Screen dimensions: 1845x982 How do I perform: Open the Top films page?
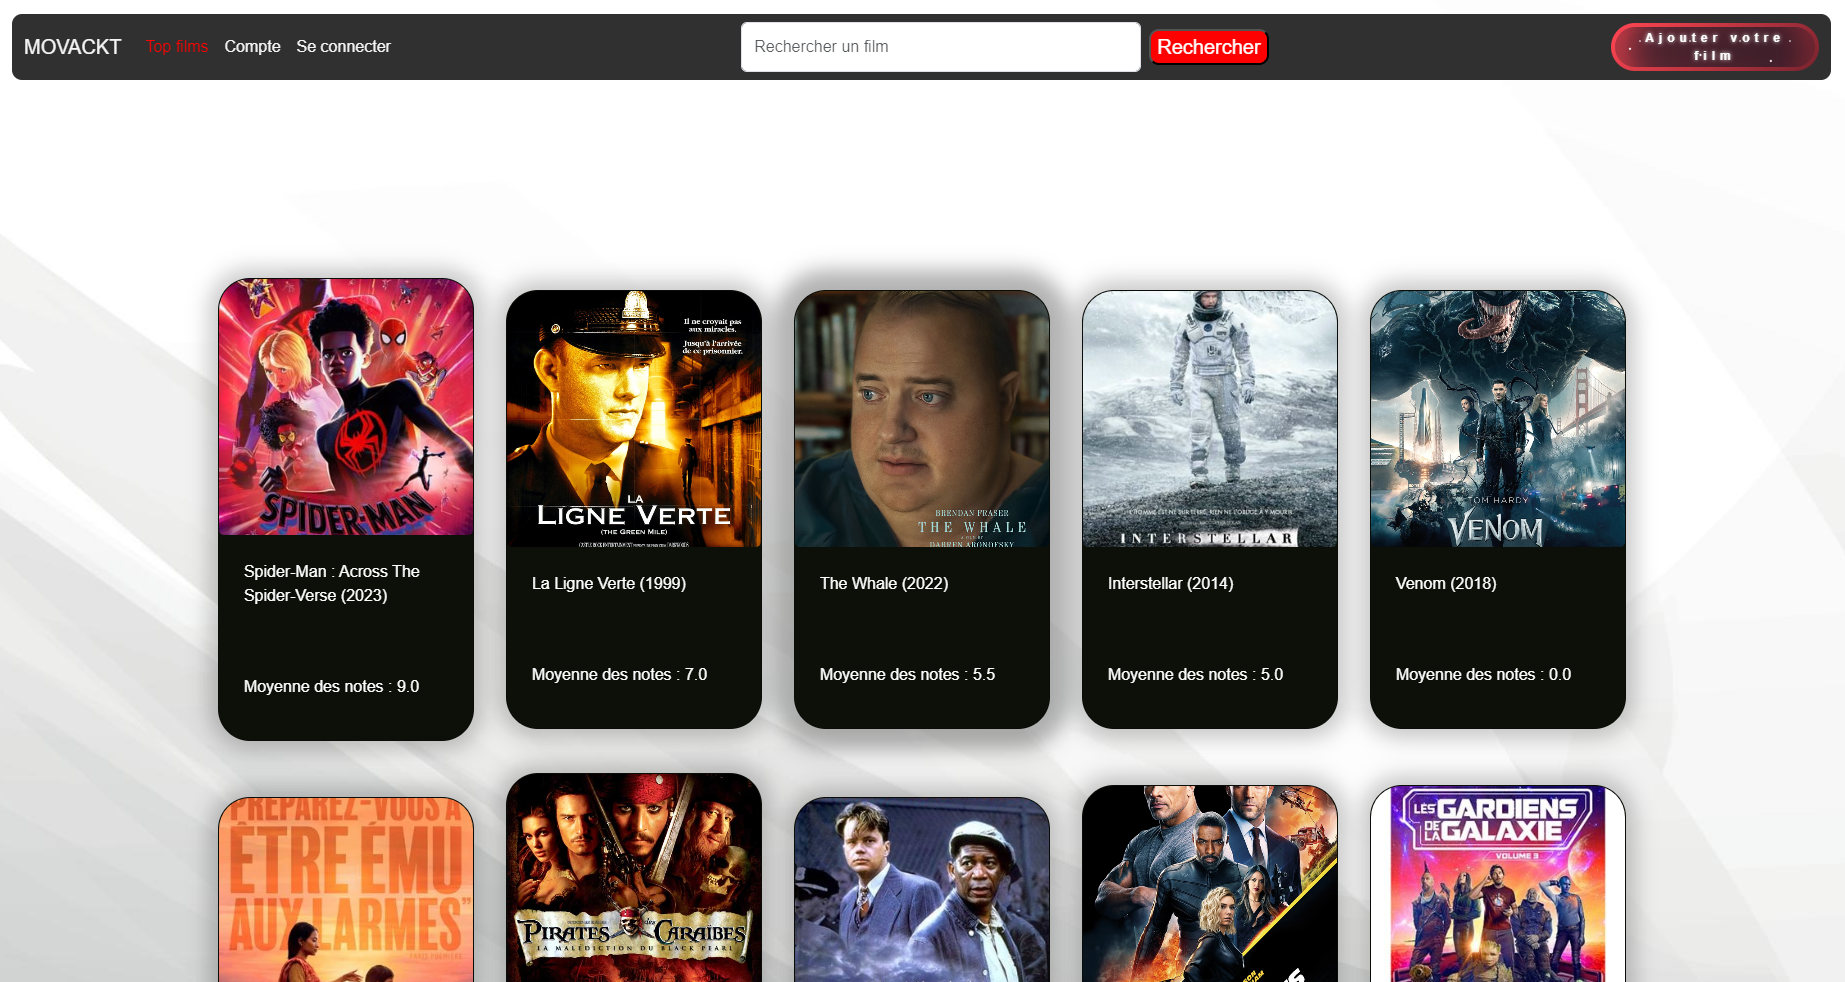pyautogui.click(x=177, y=46)
